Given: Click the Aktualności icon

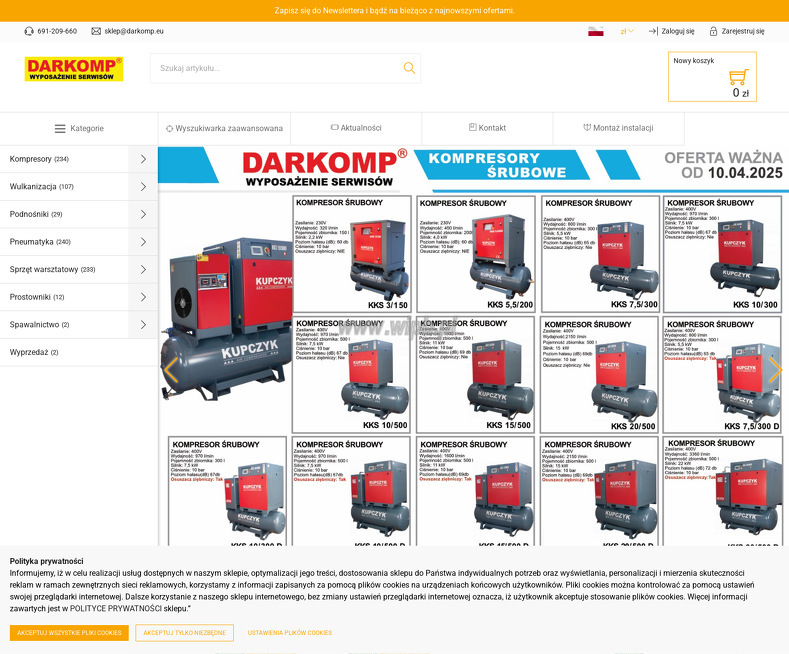Looking at the screenshot, I should click(335, 127).
